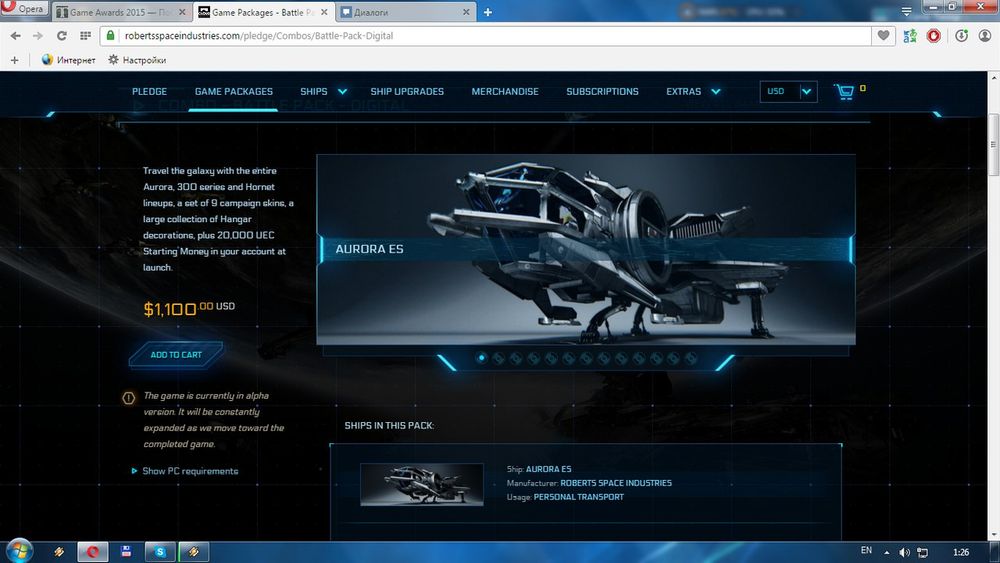Open the USD currency dropdown

788,92
